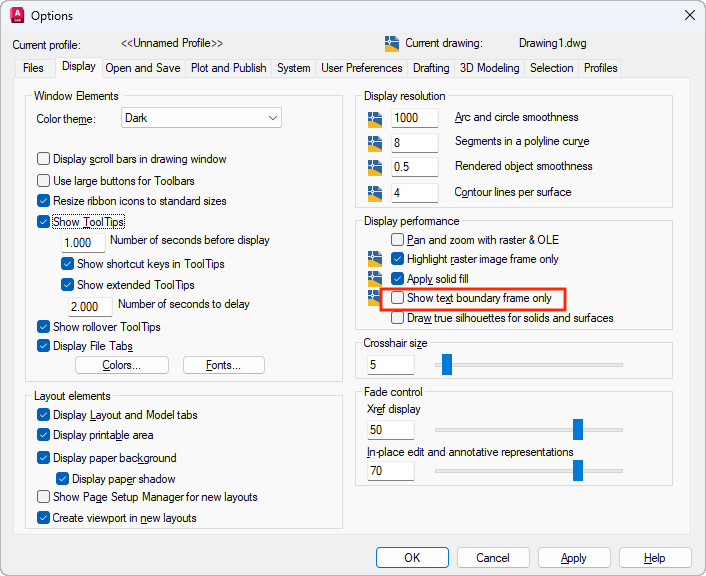This screenshot has width=706, height=576.
Task: Open the Color theme dropdown
Action: pos(201,118)
